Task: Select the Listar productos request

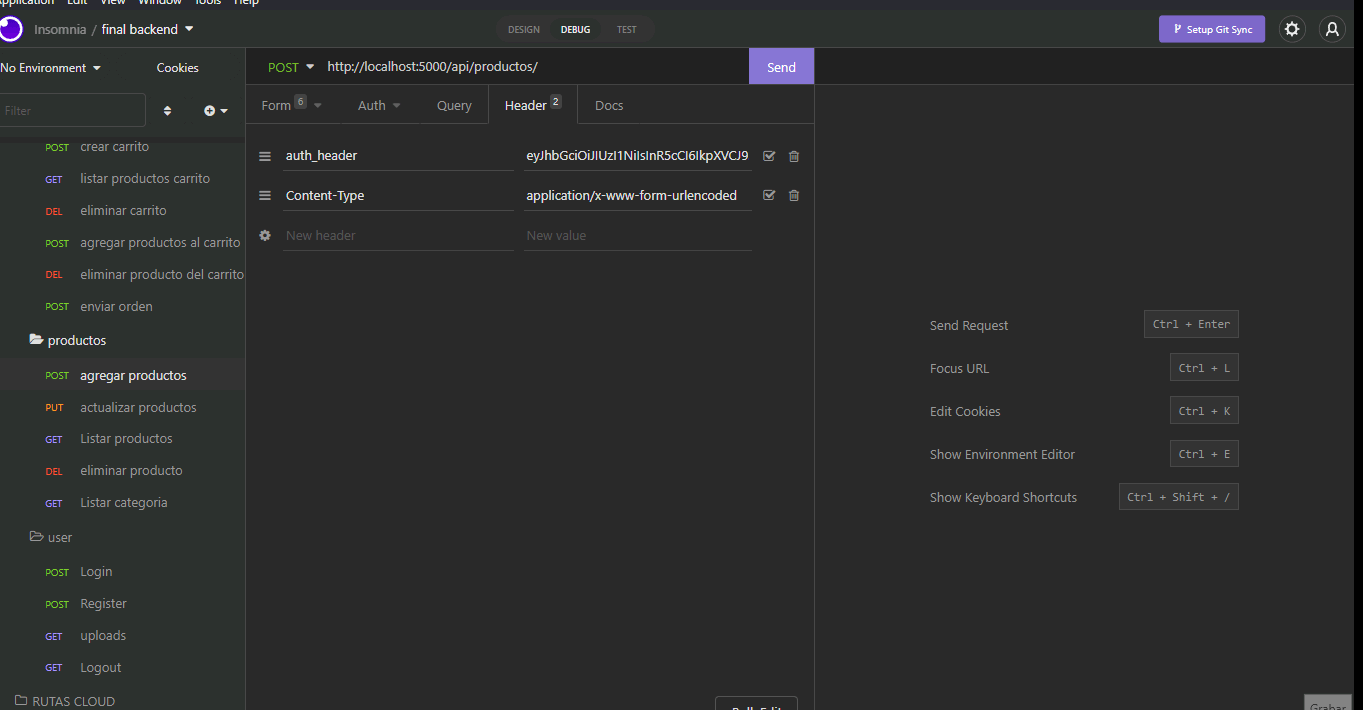Action: coord(125,438)
